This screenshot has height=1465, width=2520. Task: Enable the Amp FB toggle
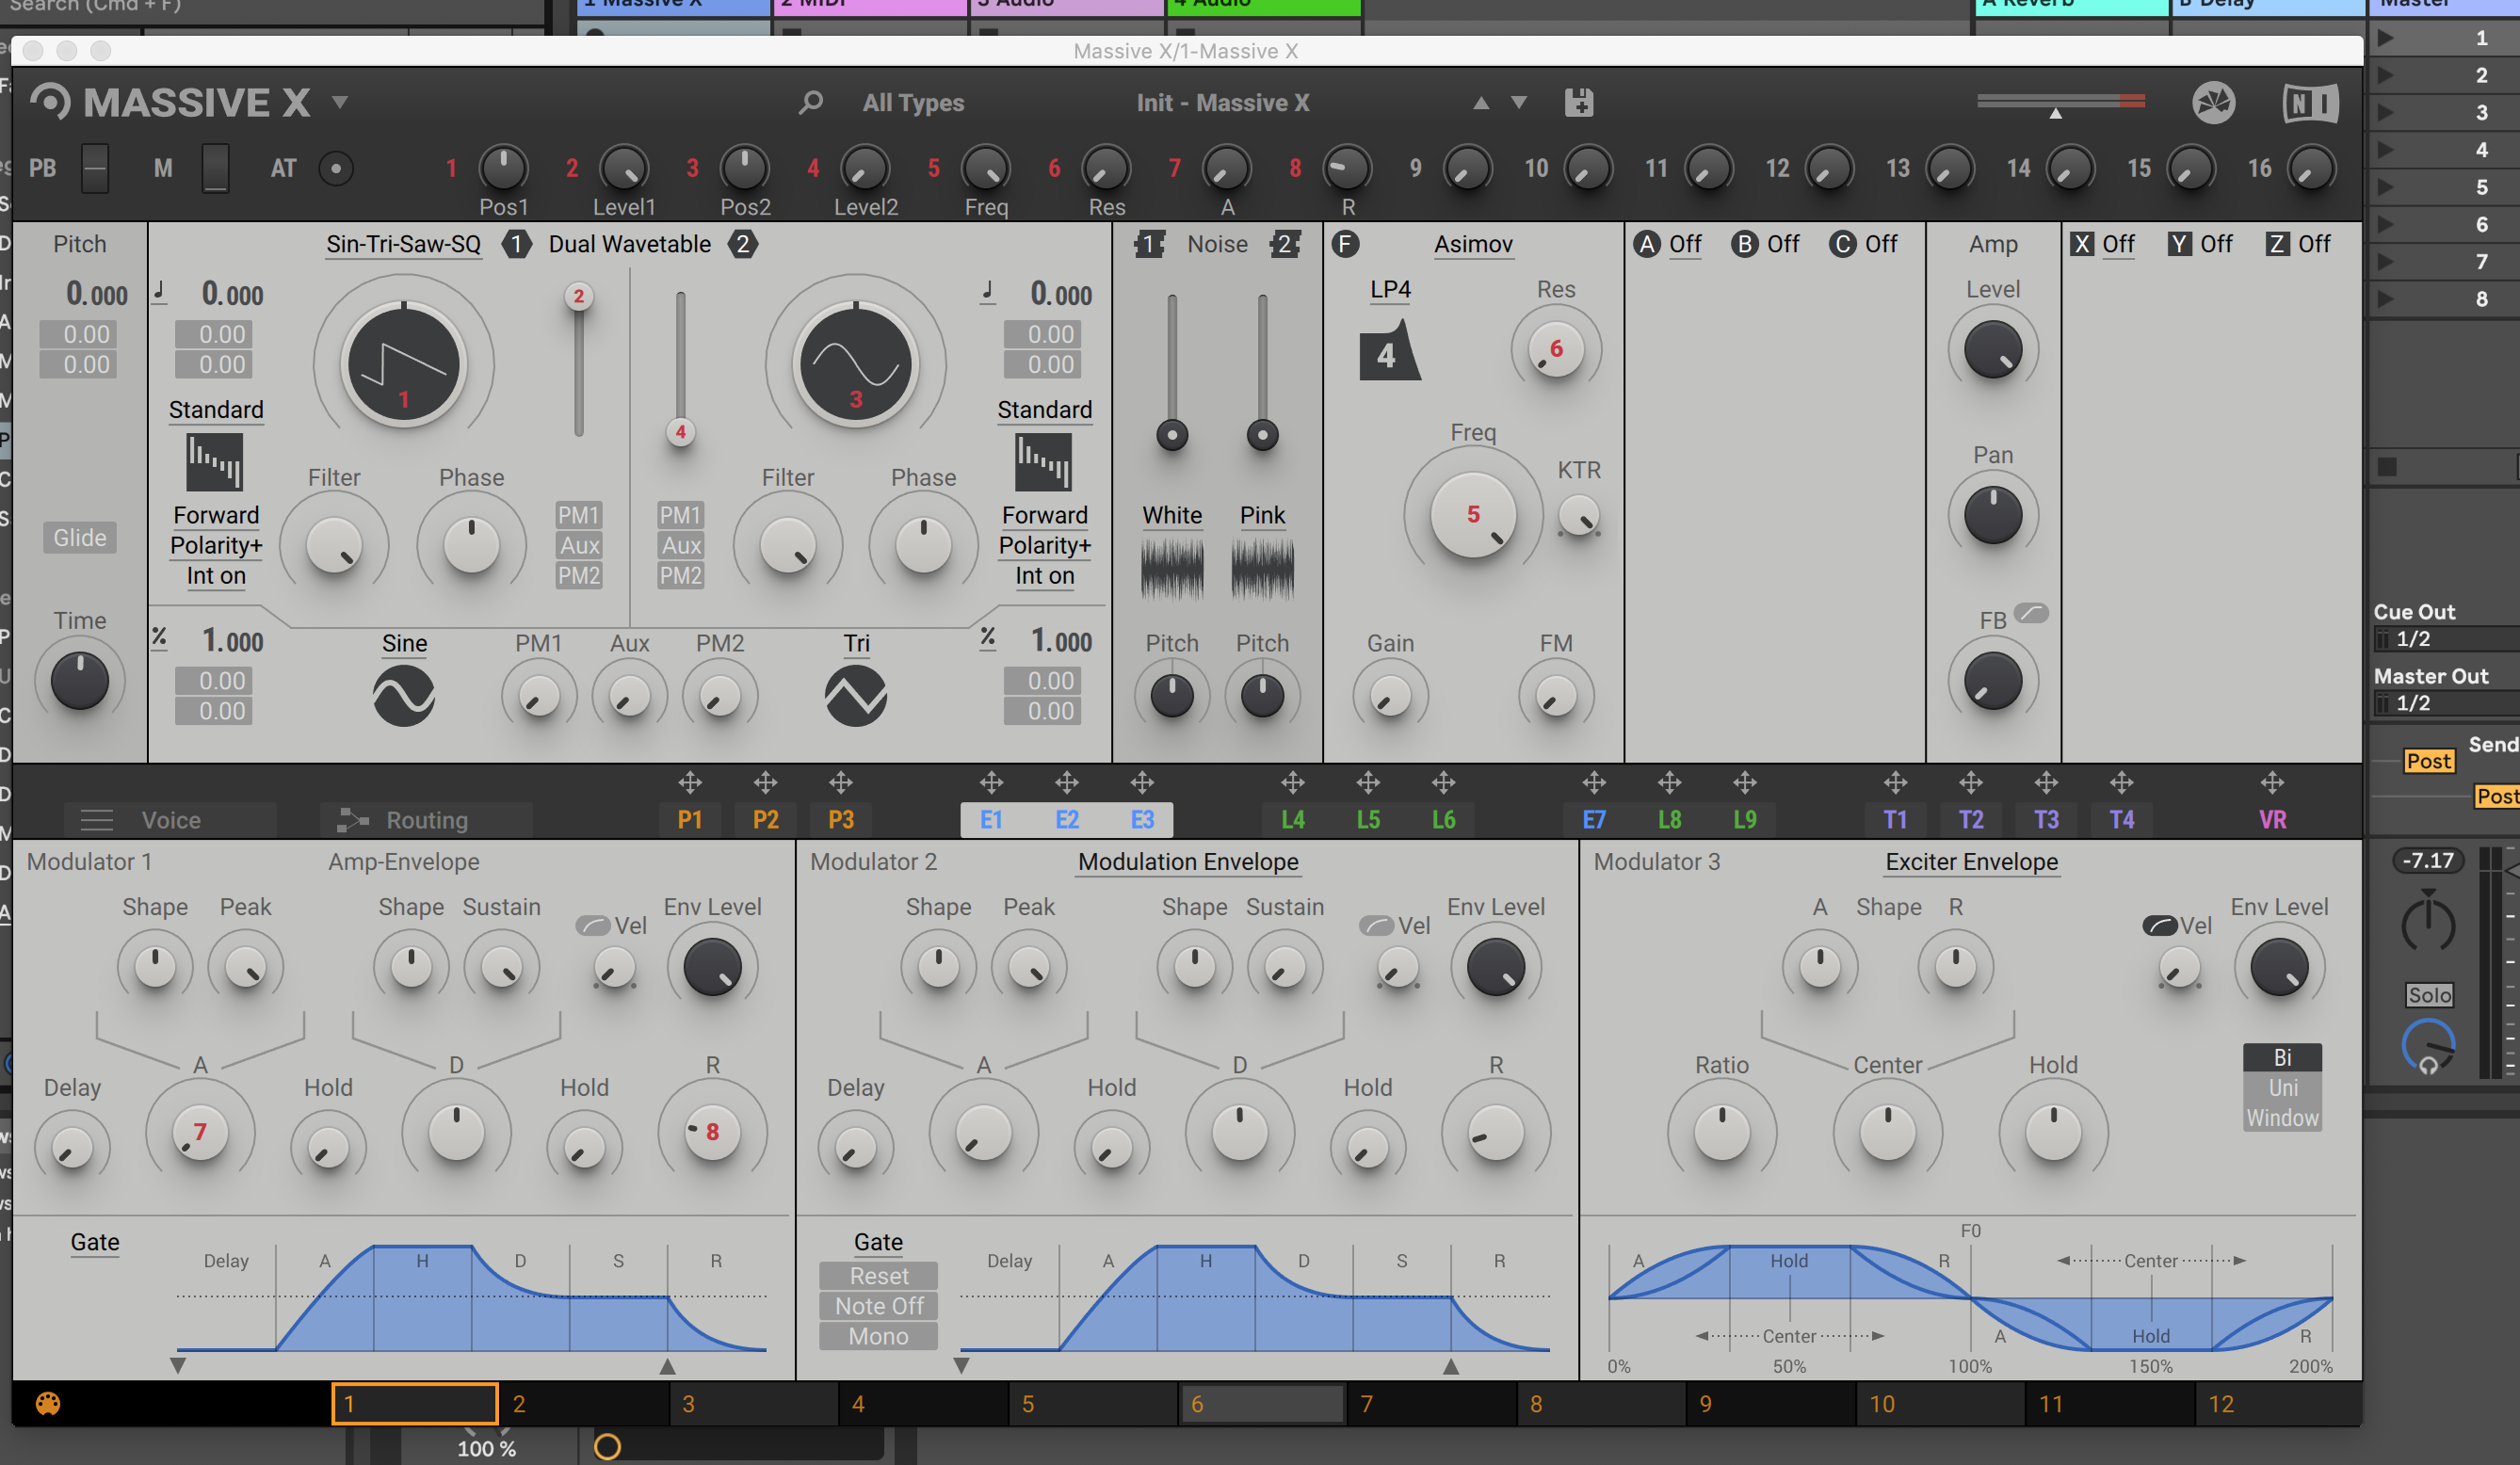point(2031,613)
